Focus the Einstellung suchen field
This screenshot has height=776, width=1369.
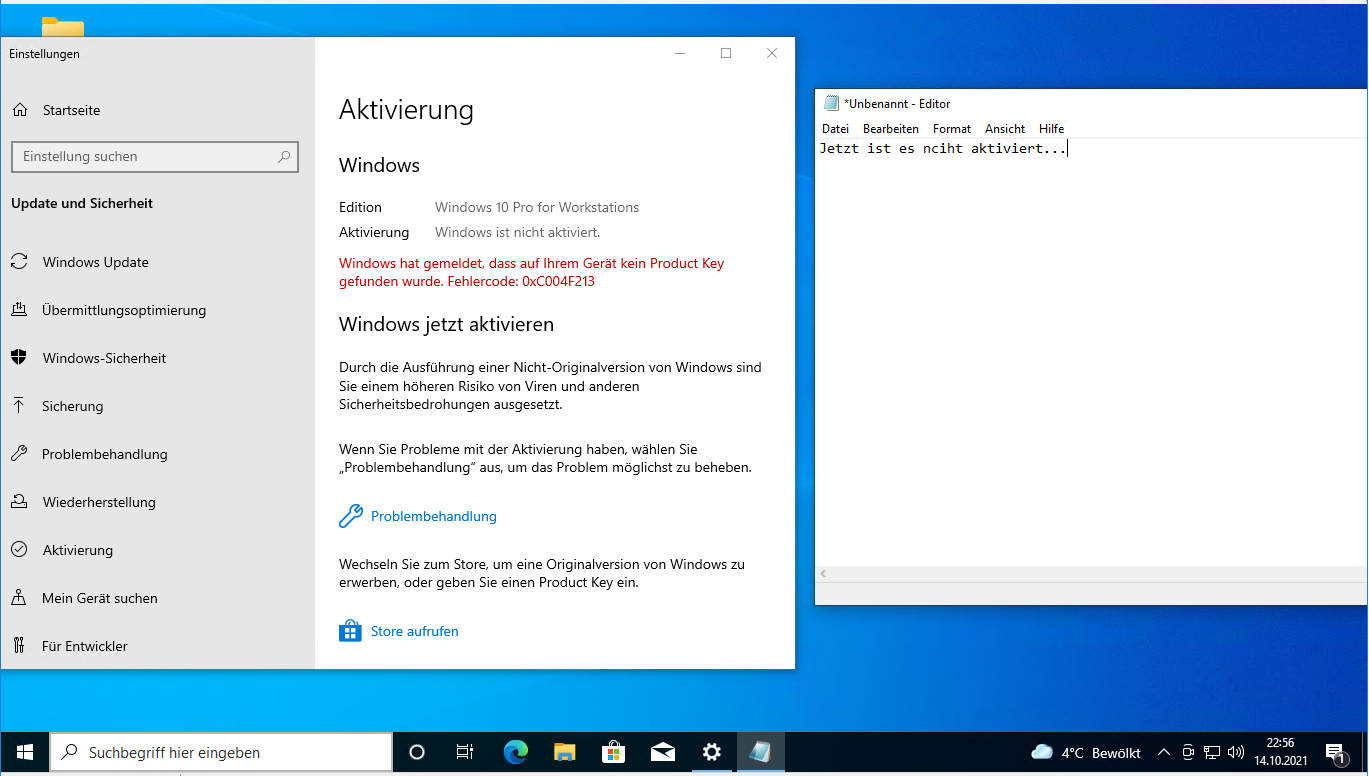click(x=155, y=157)
